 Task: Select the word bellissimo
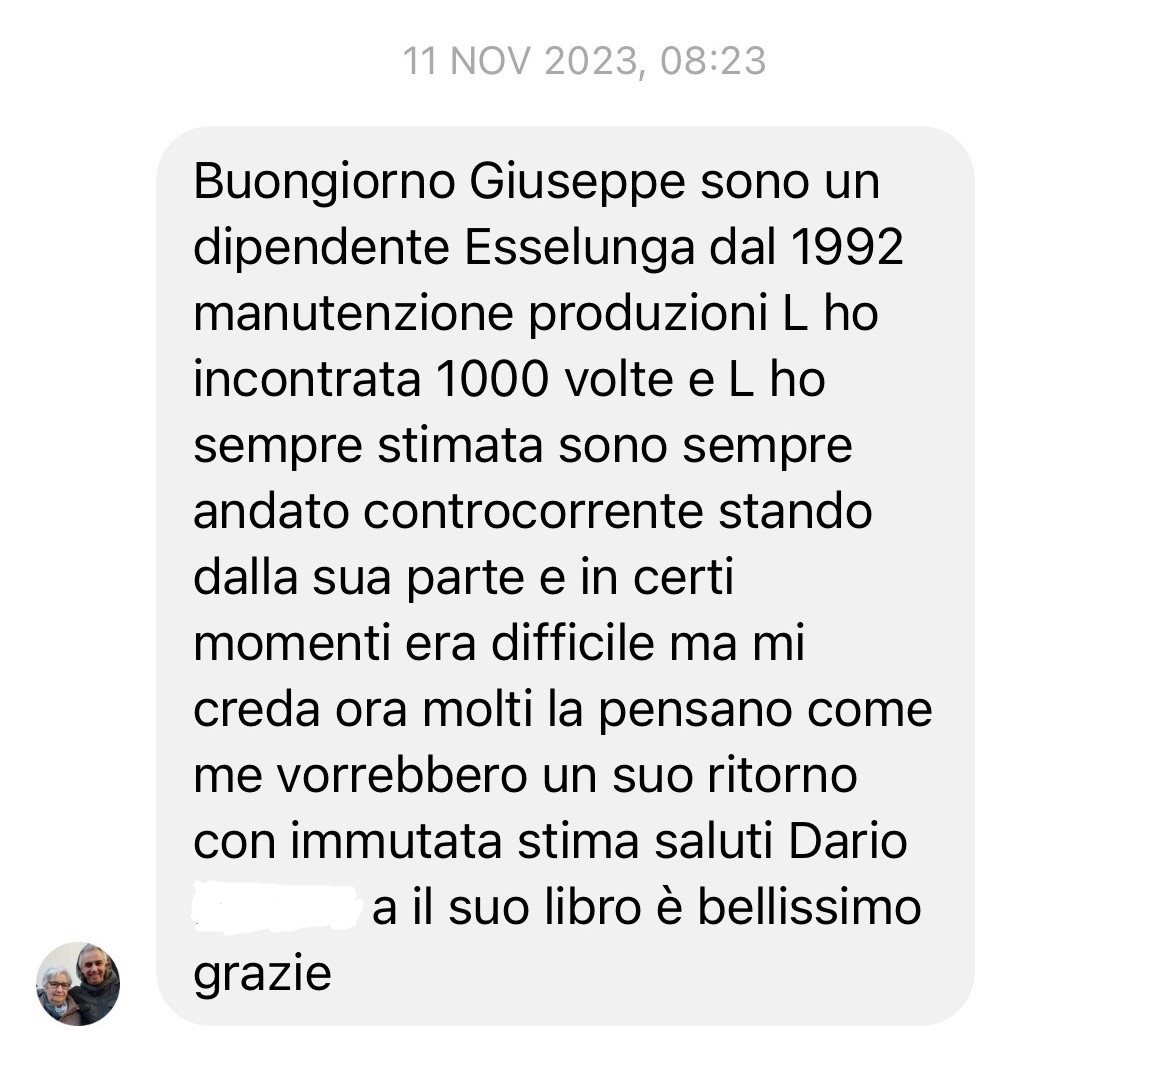[810, 907]
